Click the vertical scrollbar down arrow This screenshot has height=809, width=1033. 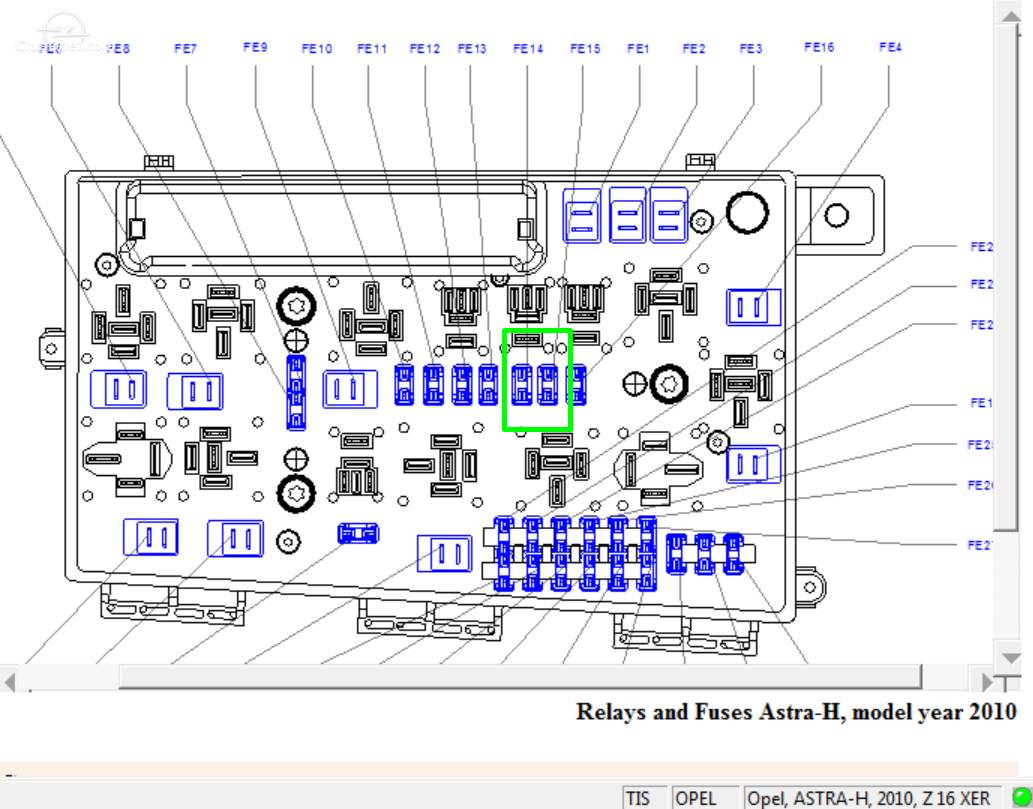(x=1011, y=657)
